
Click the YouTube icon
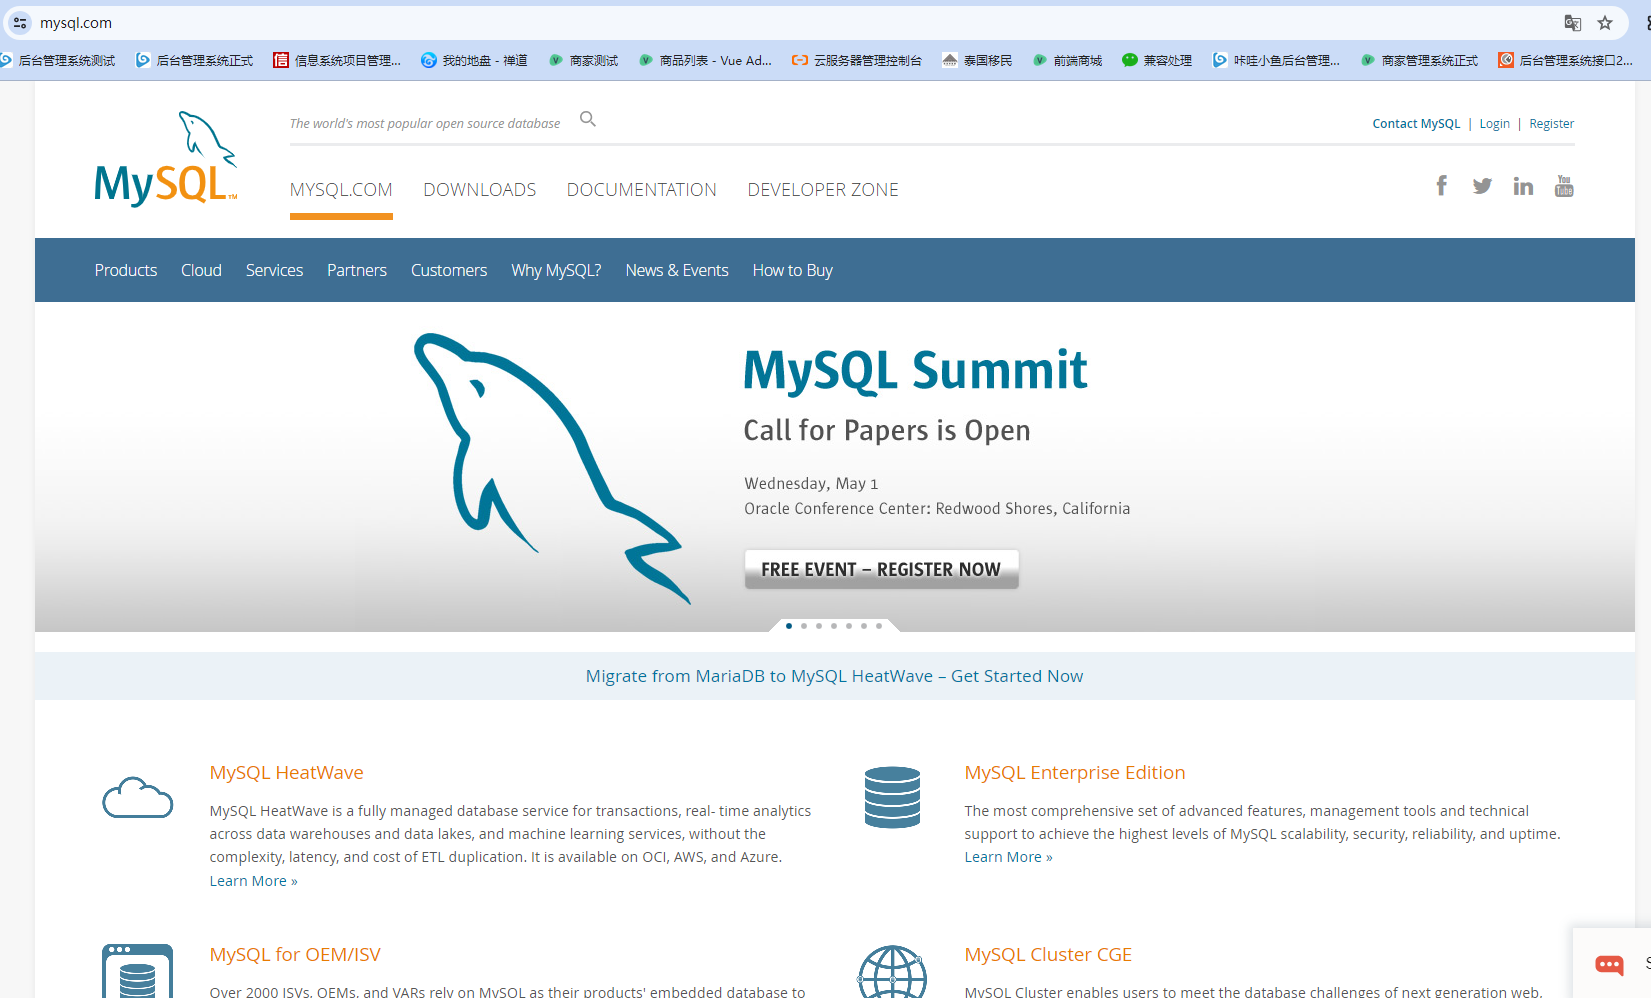[x=1564, y=185]
